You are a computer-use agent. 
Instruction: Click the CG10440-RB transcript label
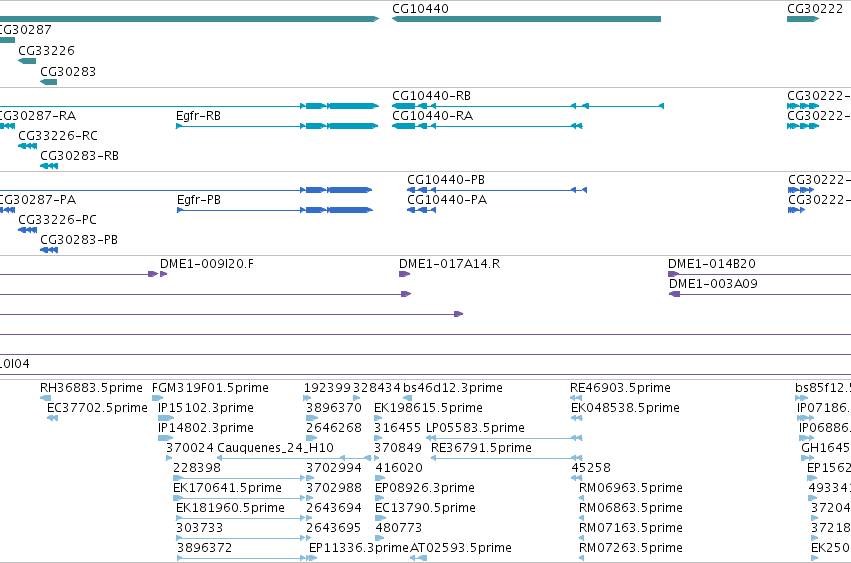431,96
